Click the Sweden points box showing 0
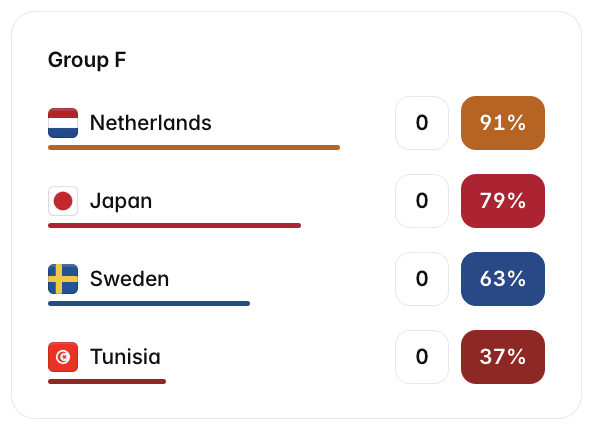The image size is (598, 432). [x=422, y=279]
